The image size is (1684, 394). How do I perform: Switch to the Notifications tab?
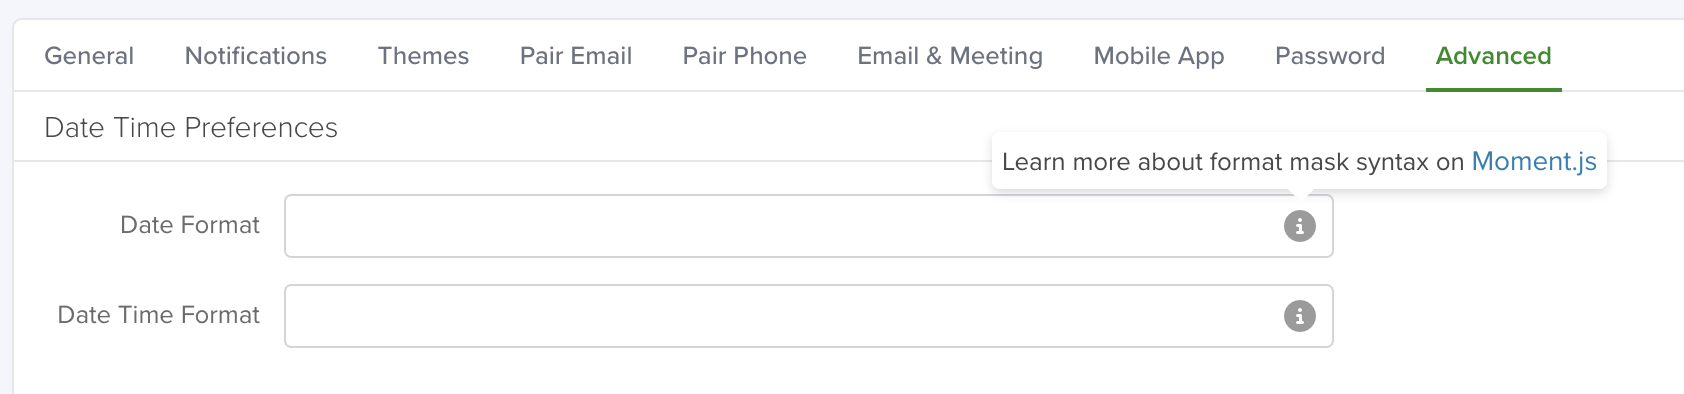(x=256, y=56)
